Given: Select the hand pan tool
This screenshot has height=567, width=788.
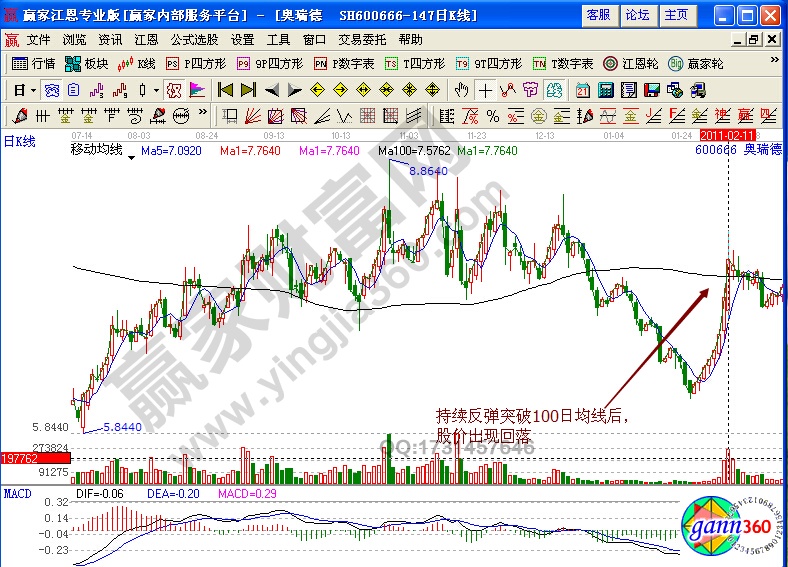Looking at the screenshot, I should tap(461, 89).
